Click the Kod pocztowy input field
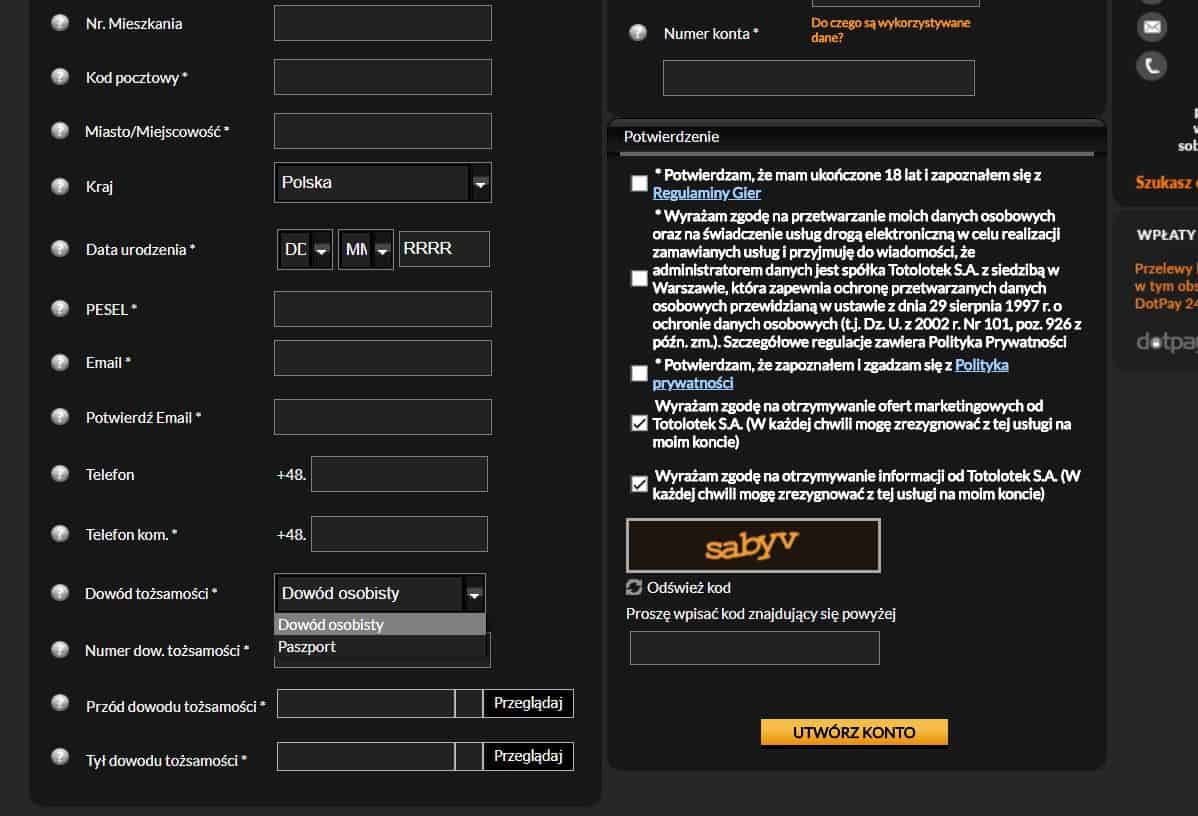Screen dimensions: 1198x816 [x=383, y=77]
